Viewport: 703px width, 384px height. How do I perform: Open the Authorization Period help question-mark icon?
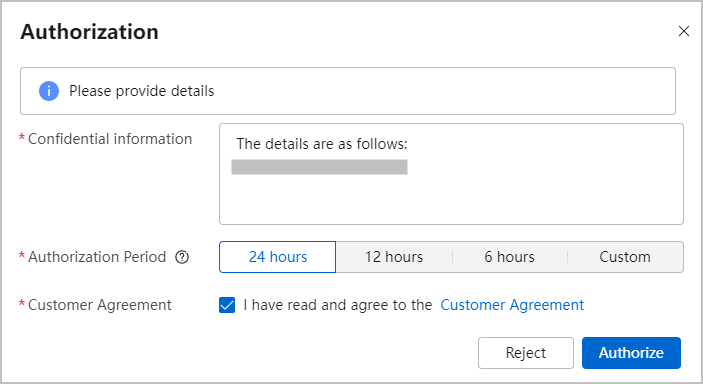coord(182,257)
